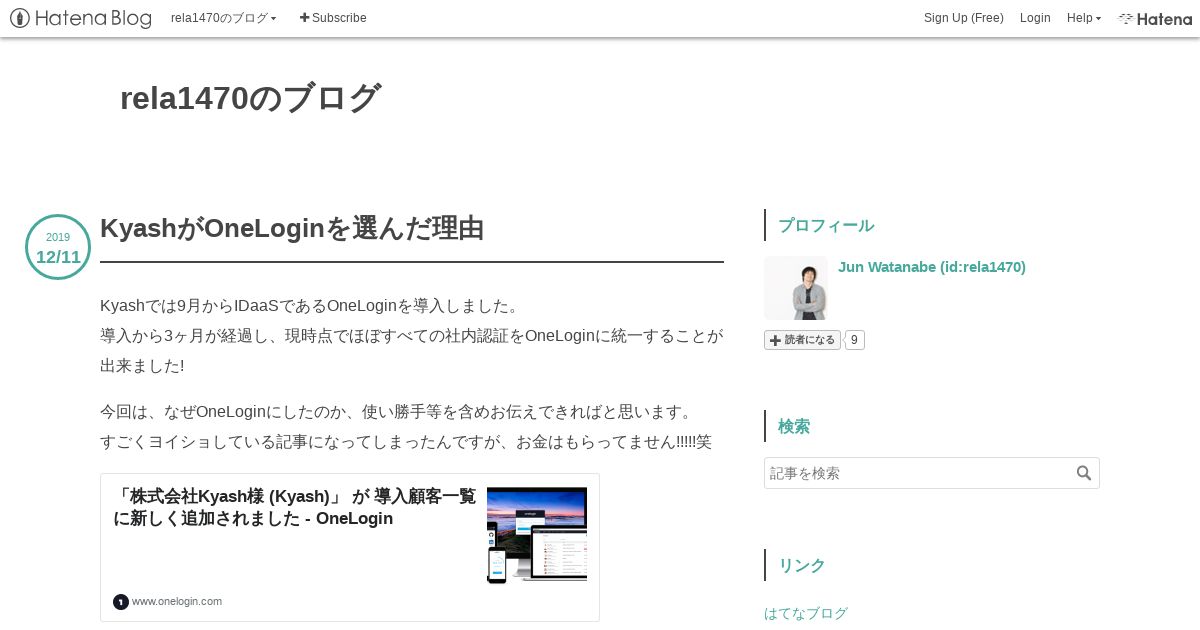This screenshot has width=1200, height=630.
Task: Click the OneLogin card preview thumbnail
Action: [537, 535]
